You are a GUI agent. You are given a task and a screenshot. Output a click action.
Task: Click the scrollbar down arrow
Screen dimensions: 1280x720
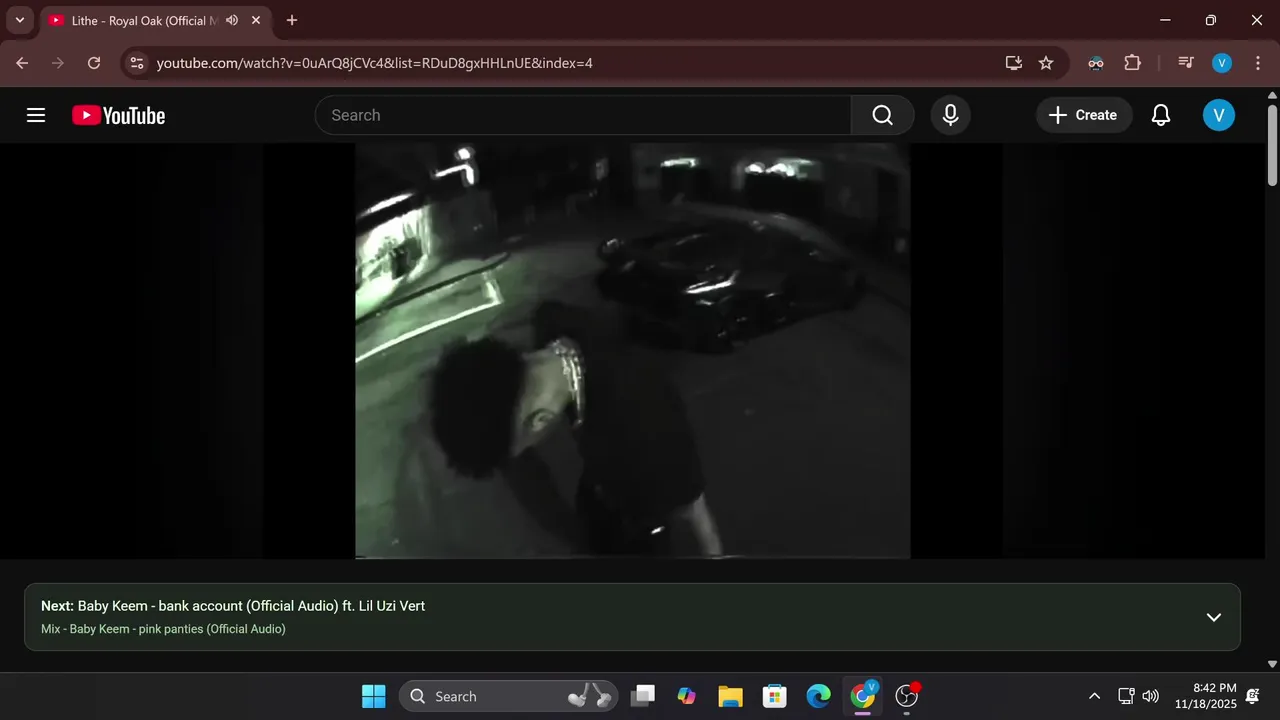click(1272, 664)
